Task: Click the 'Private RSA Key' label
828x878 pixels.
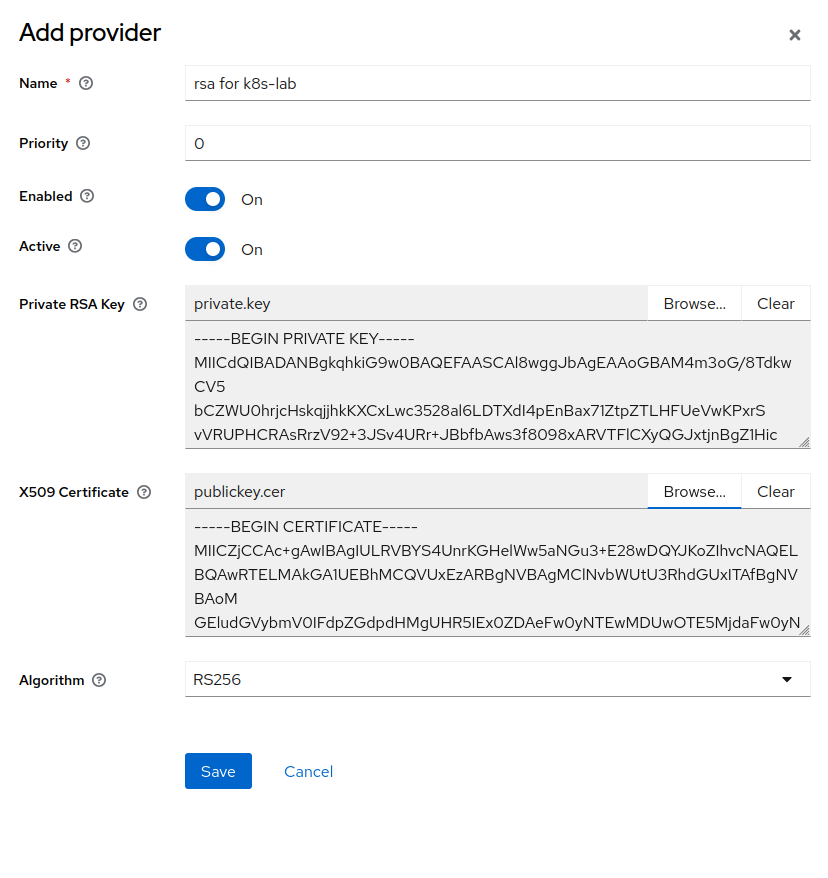Action: [x=72, y=304]
